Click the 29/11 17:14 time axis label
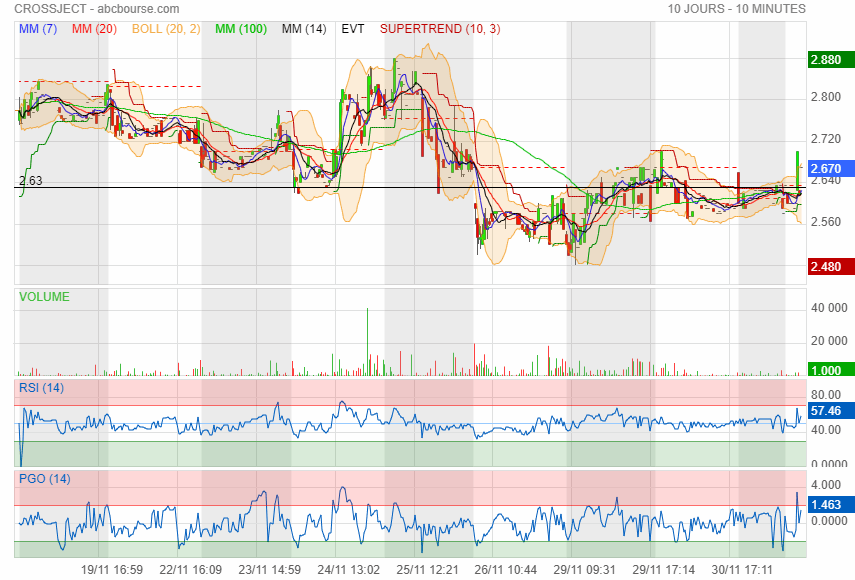The image size is (855, 580). [664, 570]
